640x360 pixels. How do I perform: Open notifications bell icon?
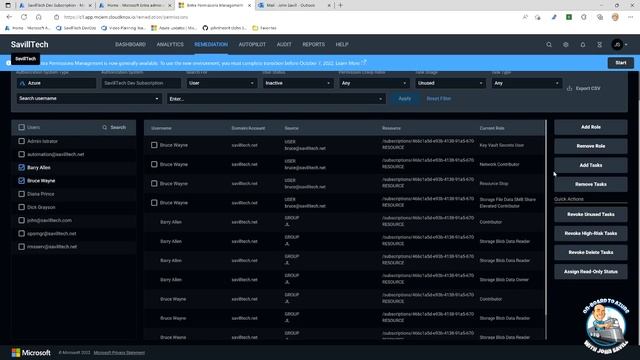pyautogui.click(x=583, y=44)
